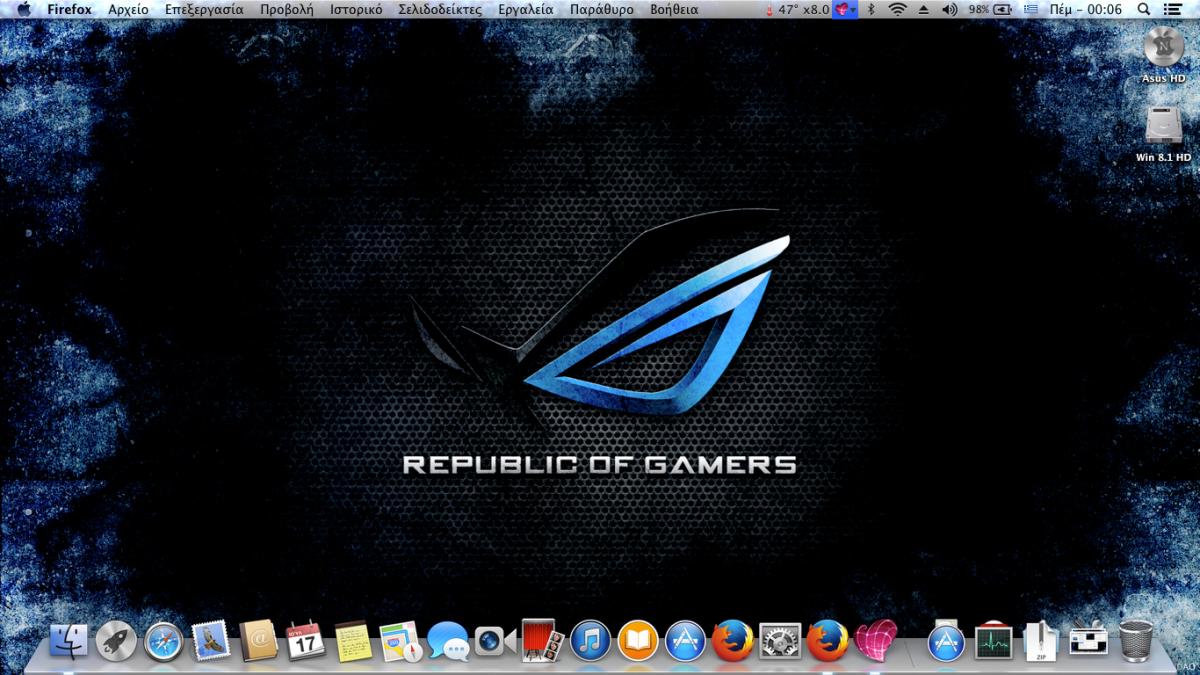The width and height of the screenshot is (1200, 675).
Task: Open 98% battery status menu
Action: pos(989,9)
